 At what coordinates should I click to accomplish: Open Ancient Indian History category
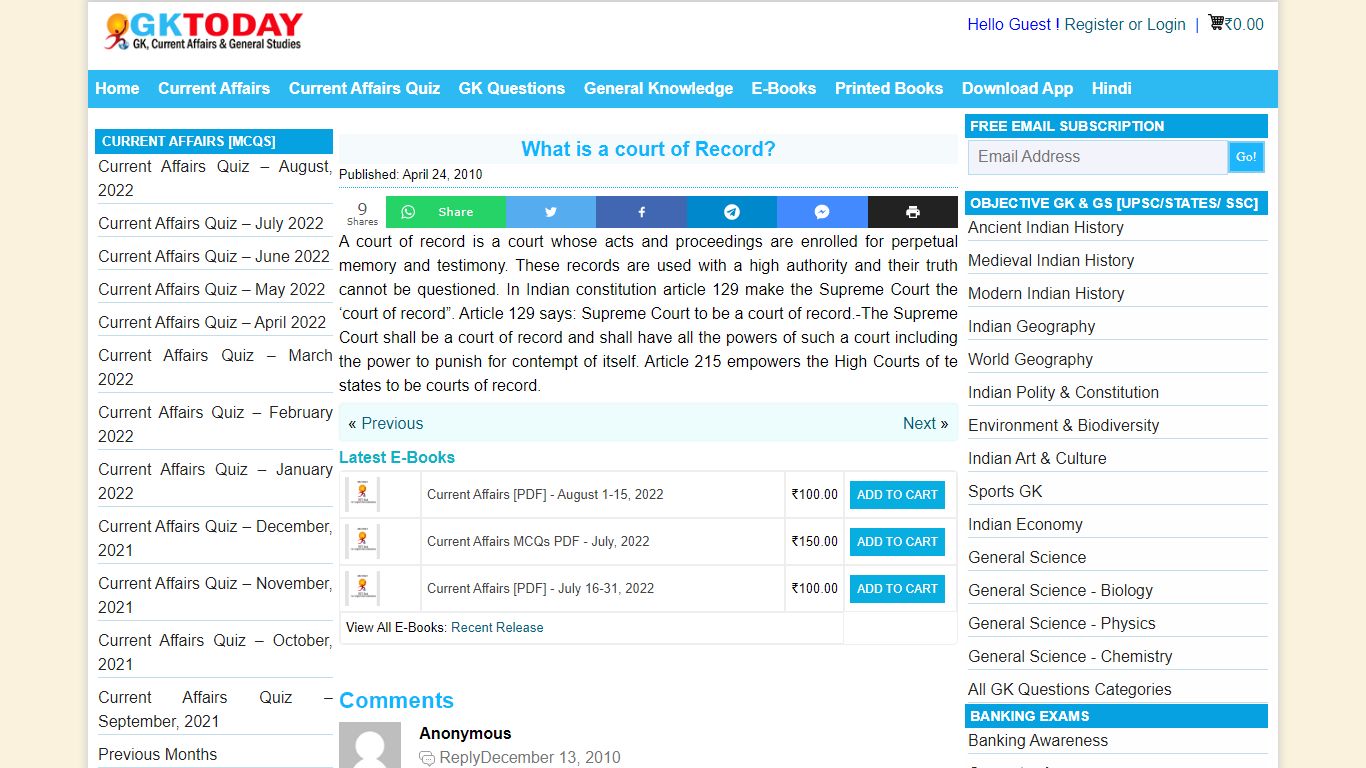(1046, 227)
